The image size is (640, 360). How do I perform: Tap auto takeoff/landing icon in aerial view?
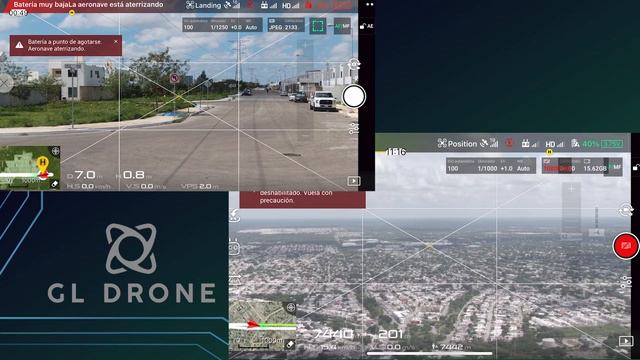[x=234, y=215]
